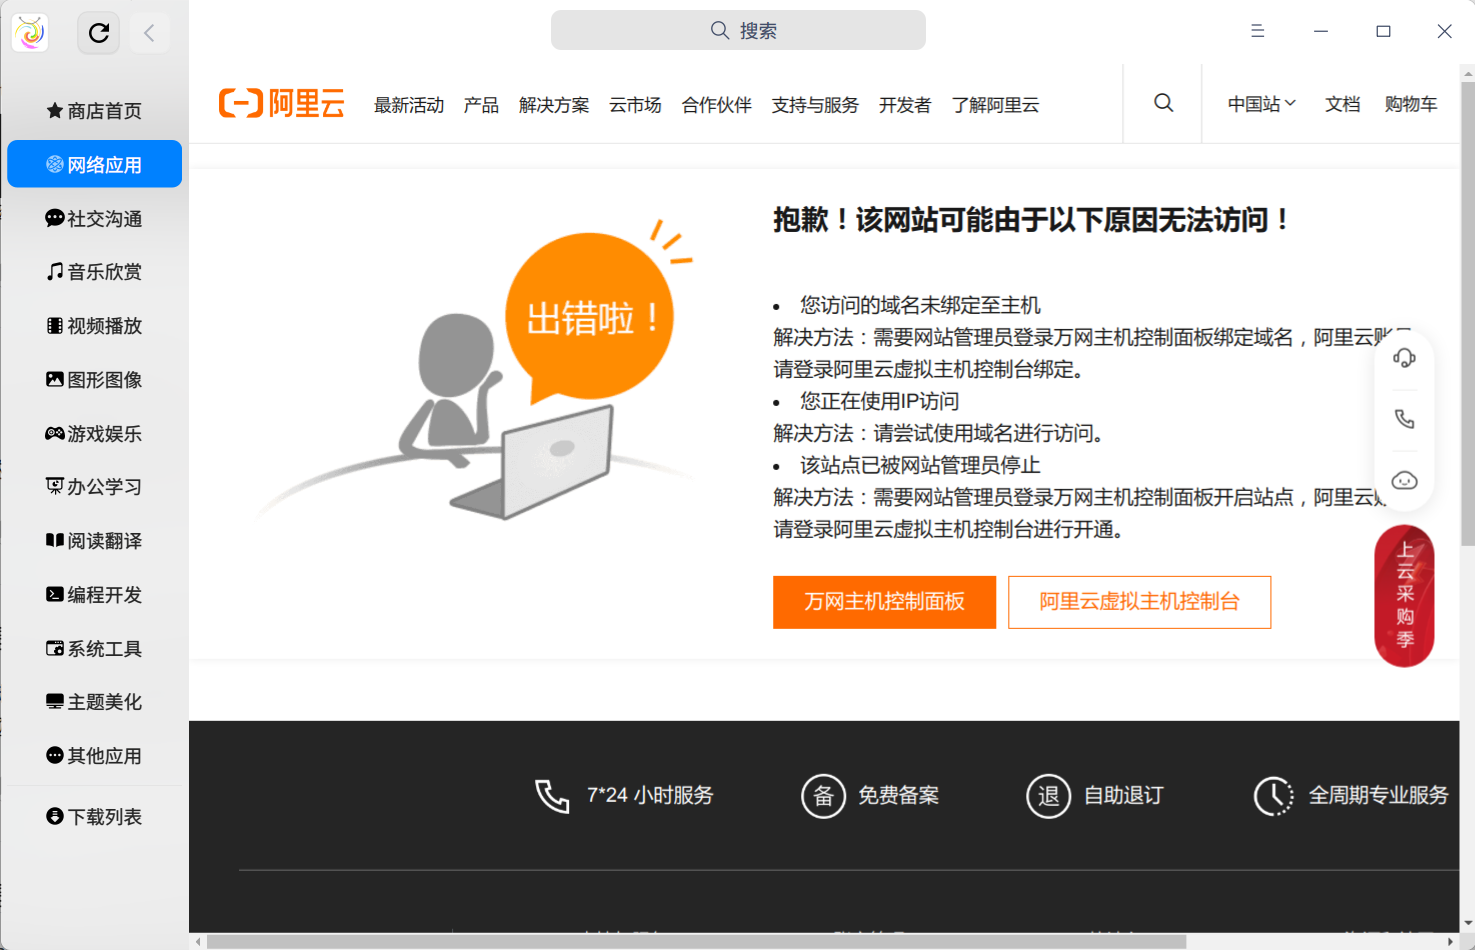Image resolution: width=1475 pixels, height=950 pixels.
Task: Open the 网络应用 category in the sidebar
Action: coord(94,163)
